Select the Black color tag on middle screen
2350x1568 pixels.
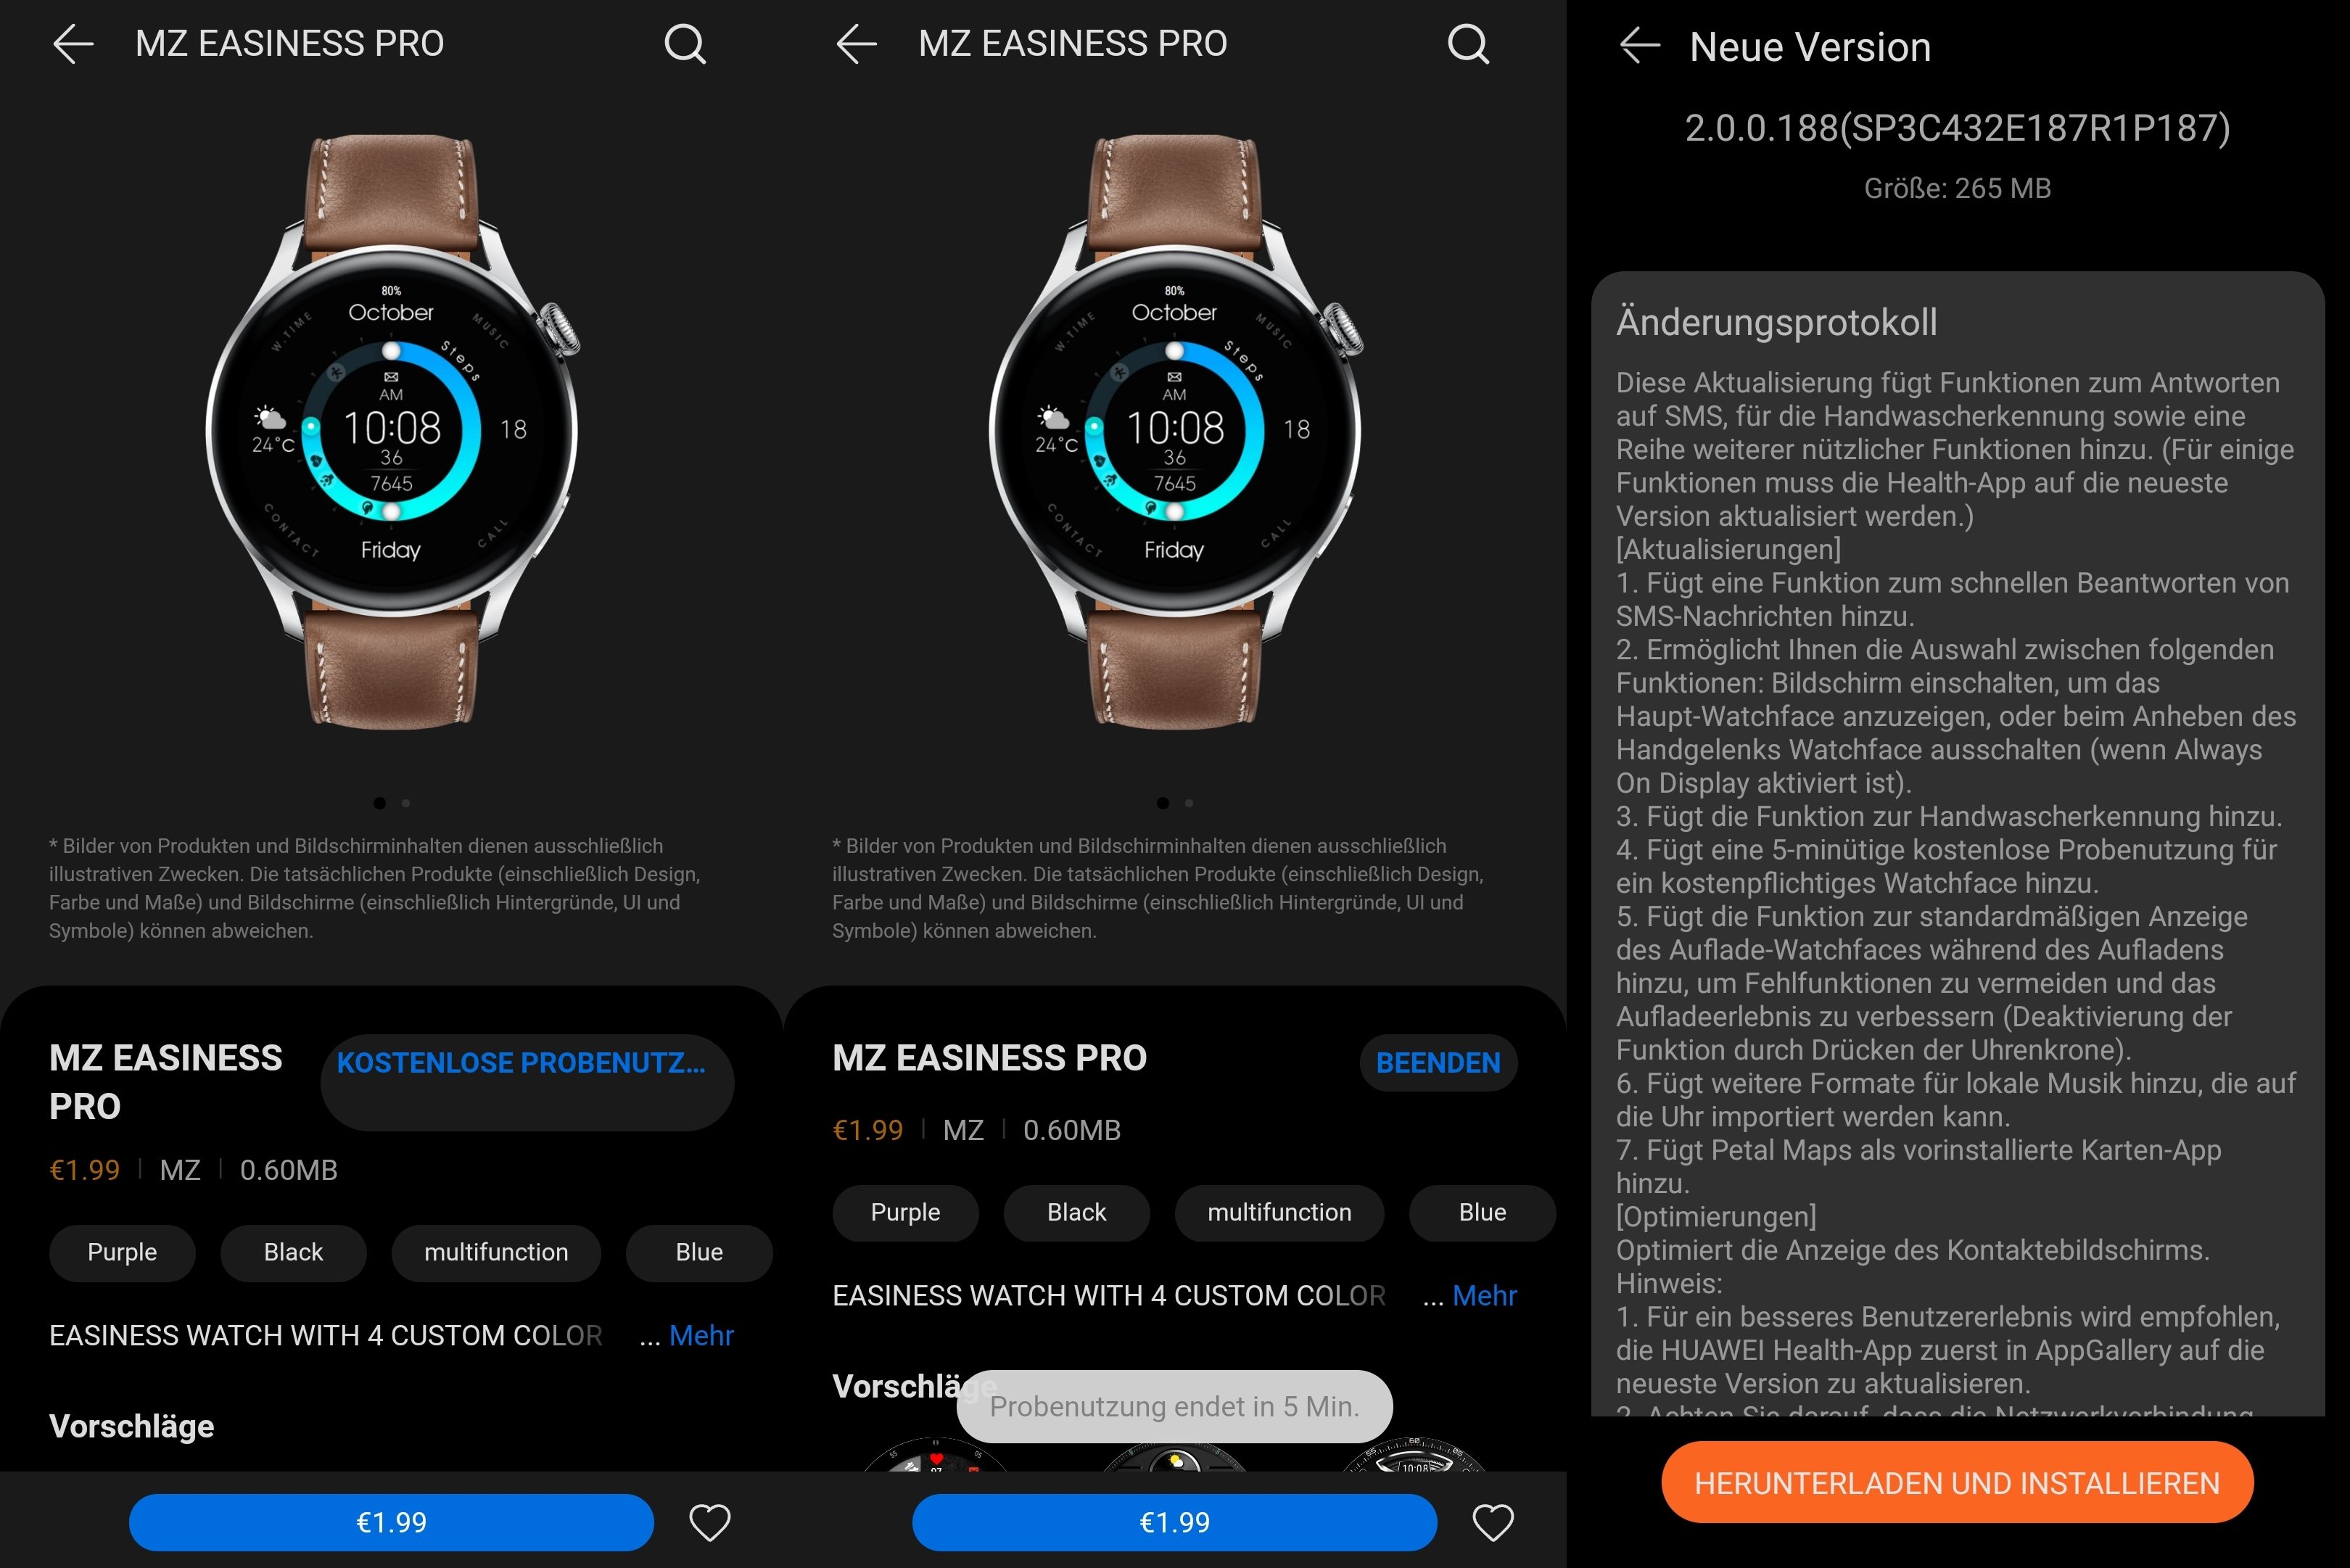coord(1074,1213)
